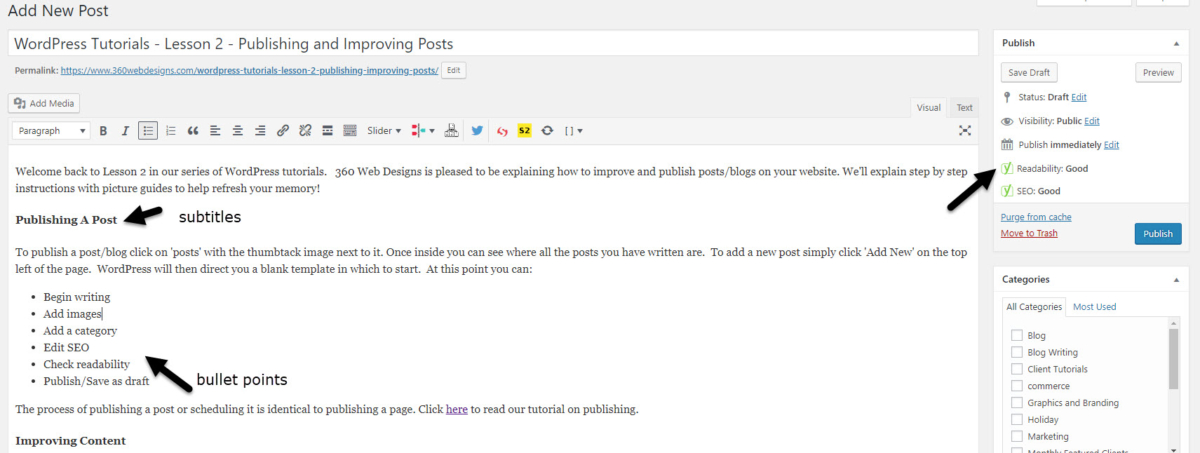This screenshot has height=453, width=1200.
Task: Click the eye icon next to Visibility
Action: (x=1007, y=121)
